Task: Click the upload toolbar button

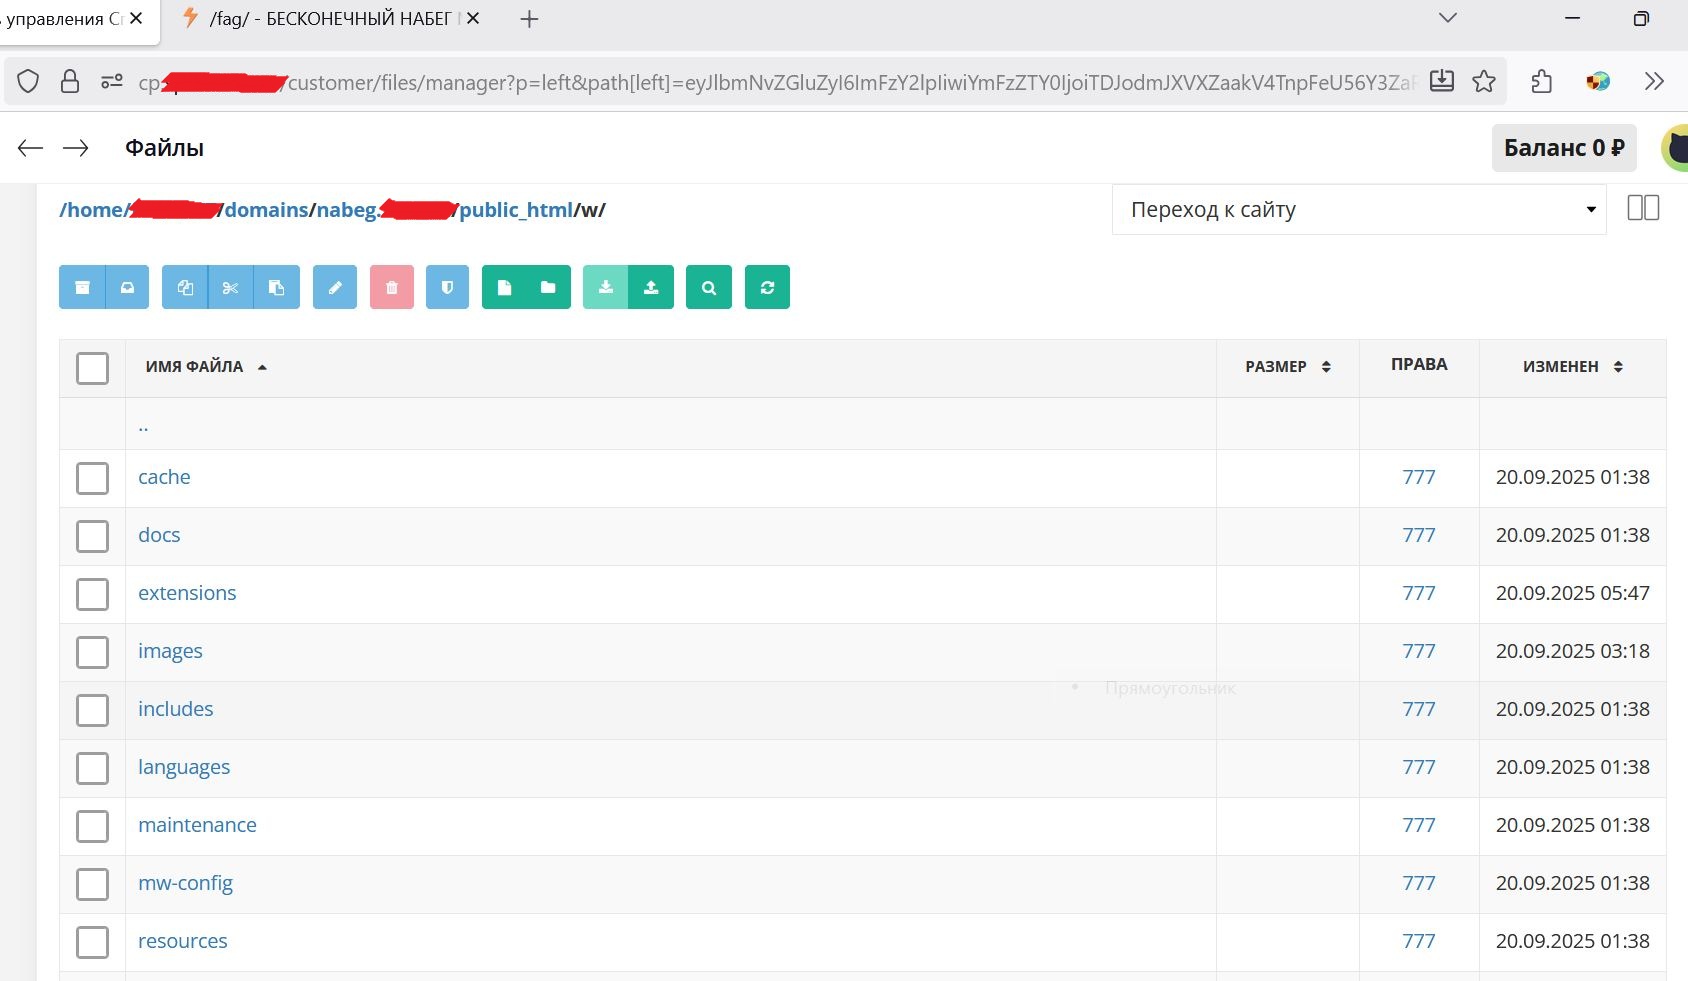Action: (651, 287)
